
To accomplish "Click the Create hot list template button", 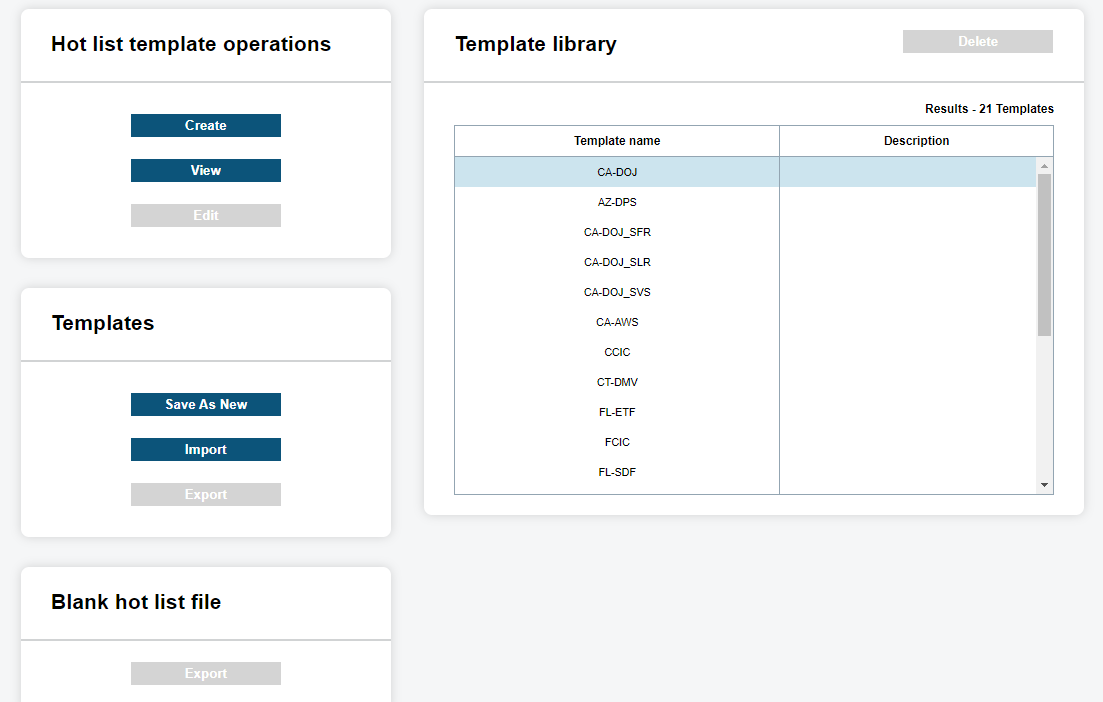I will pos(205,125).
